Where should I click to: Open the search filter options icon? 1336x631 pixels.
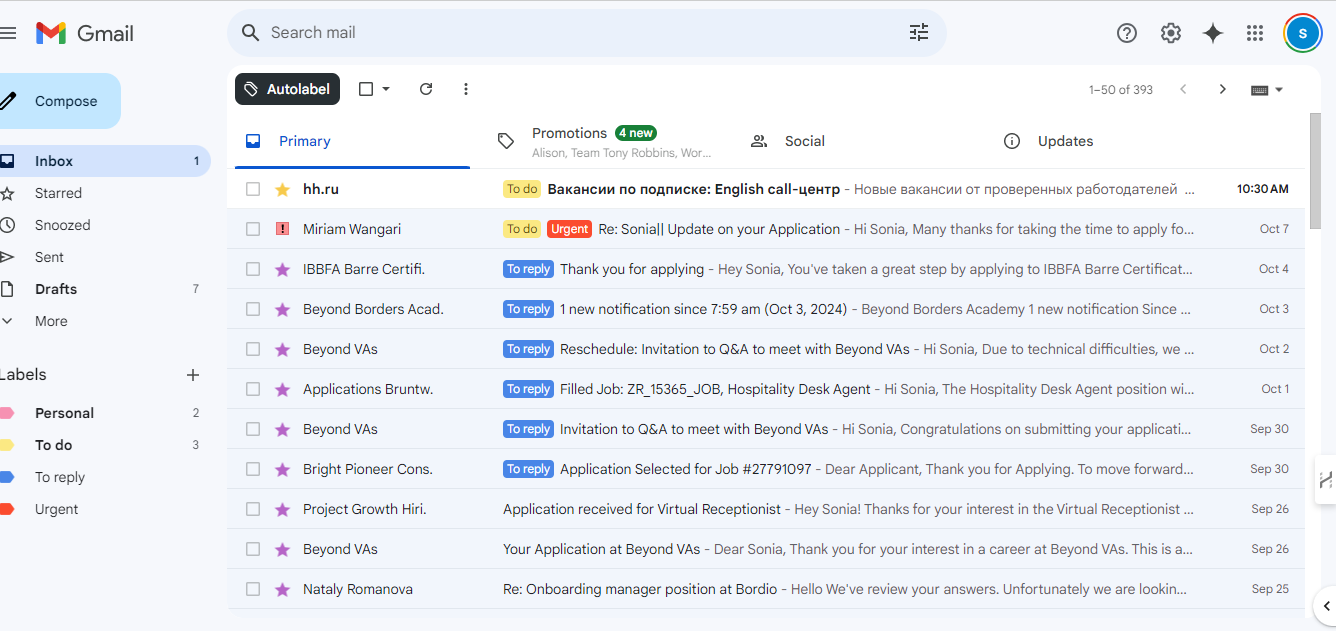tap(918, 33)
